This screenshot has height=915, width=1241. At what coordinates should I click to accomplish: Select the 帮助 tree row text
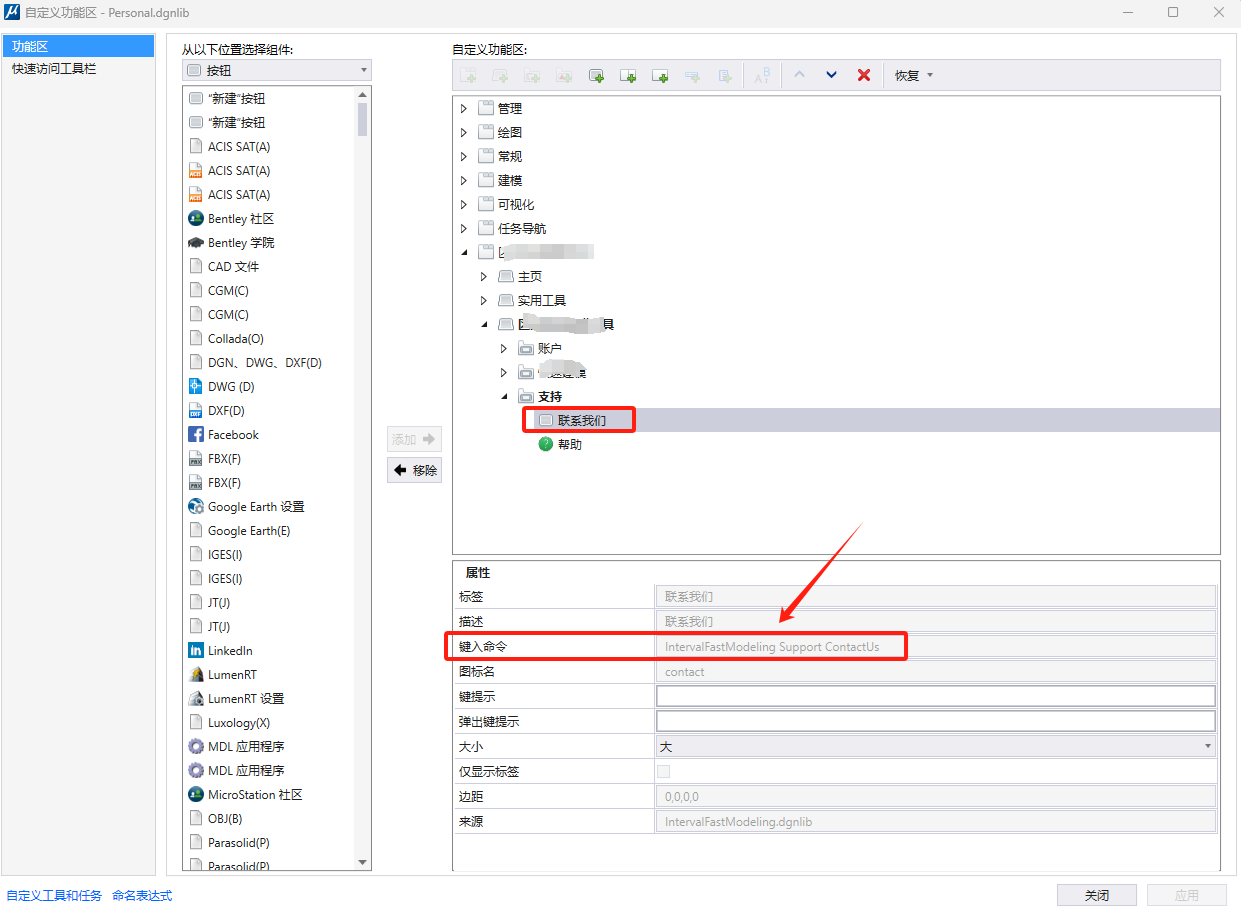tap(570, 444)
